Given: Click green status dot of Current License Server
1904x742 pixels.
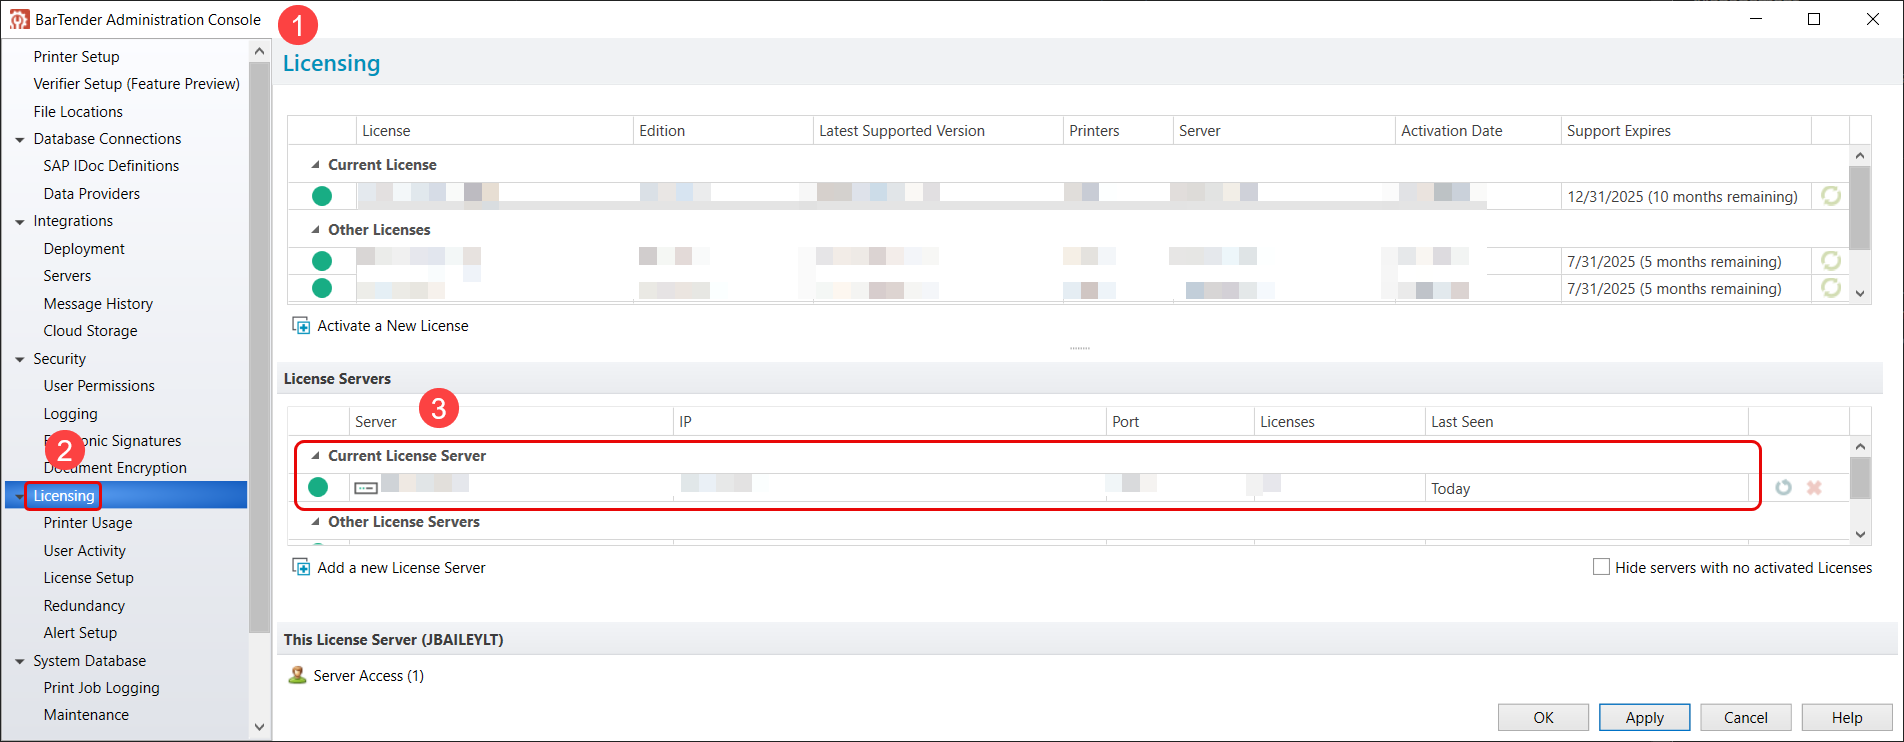Looking at the screenshot, I should 318,487.
